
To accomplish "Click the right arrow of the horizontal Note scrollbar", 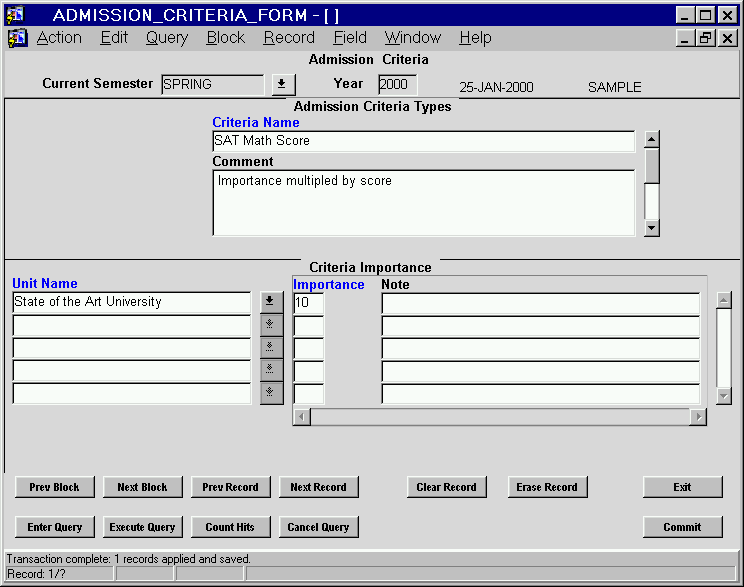I will pyautogui.click(x=698, y=417).
